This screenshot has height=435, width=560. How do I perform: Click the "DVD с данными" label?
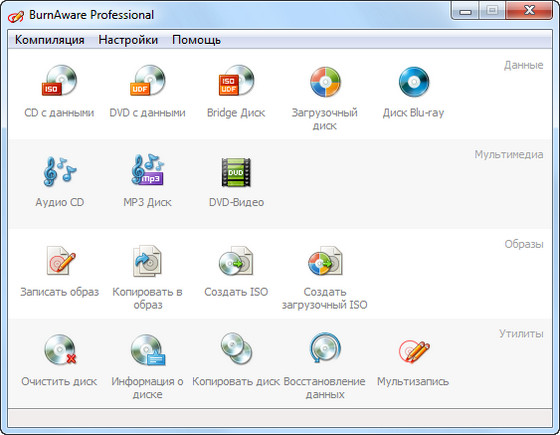coord(148,113)
